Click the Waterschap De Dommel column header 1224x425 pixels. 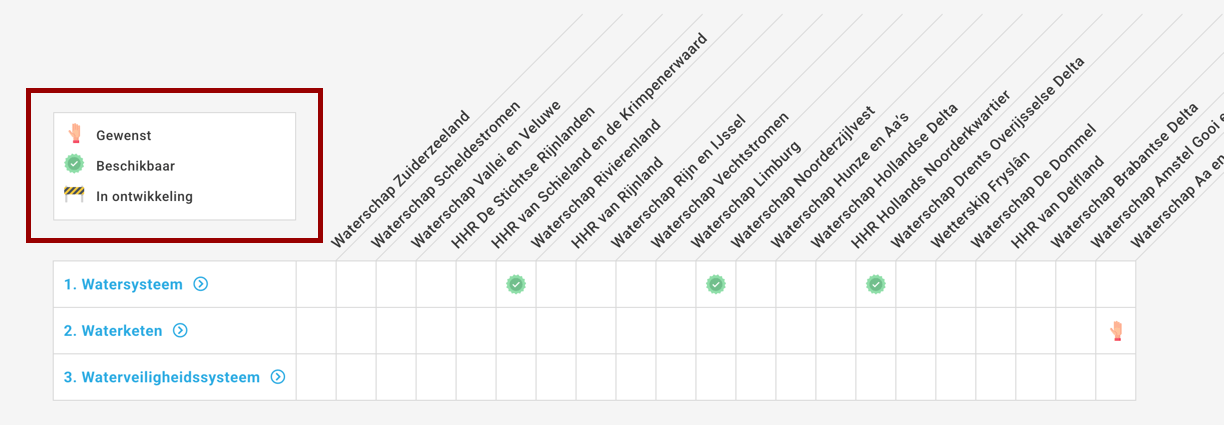[1033, 186]
